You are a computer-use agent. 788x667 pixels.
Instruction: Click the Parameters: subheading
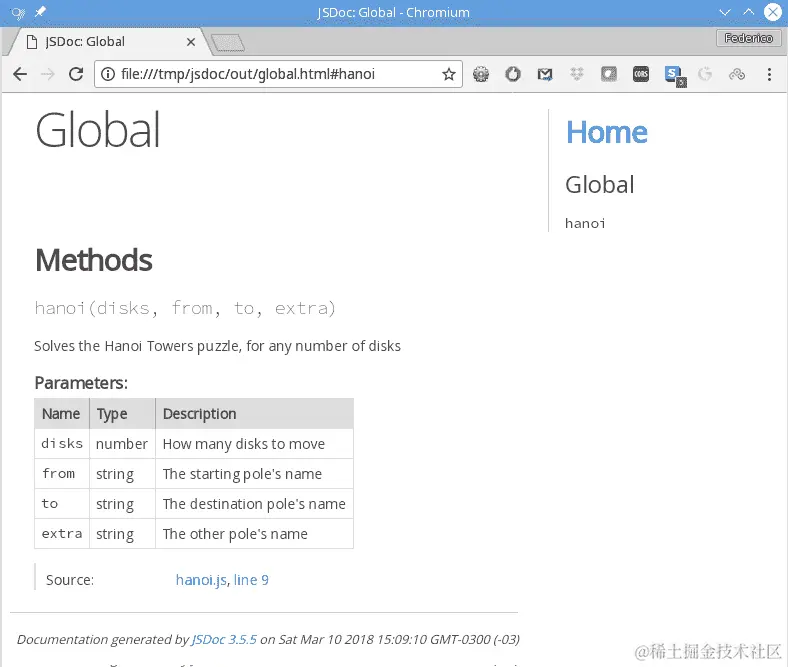(x=81, y=383)
